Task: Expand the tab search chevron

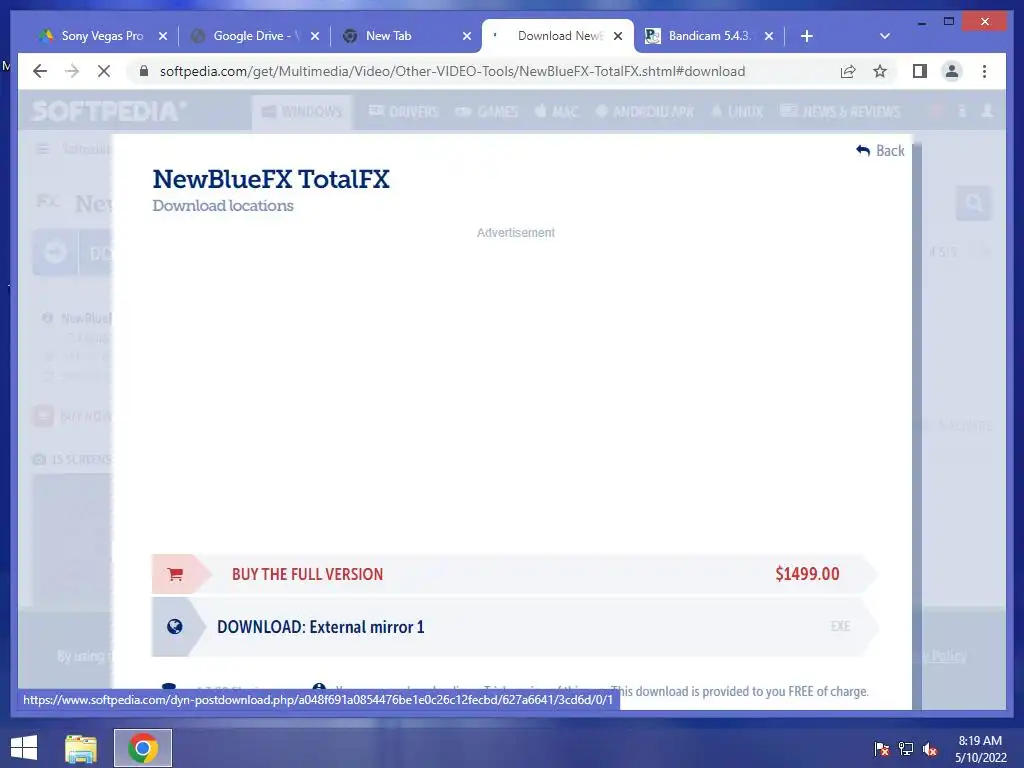Action: tap(885, 36)
